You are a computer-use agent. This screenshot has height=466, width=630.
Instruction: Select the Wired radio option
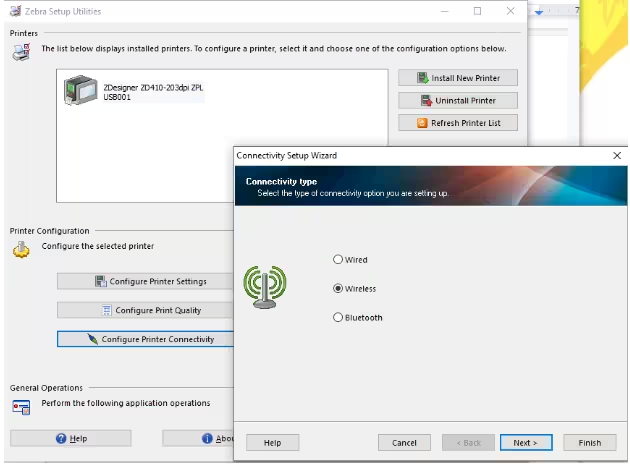click(x=339, y=260)
